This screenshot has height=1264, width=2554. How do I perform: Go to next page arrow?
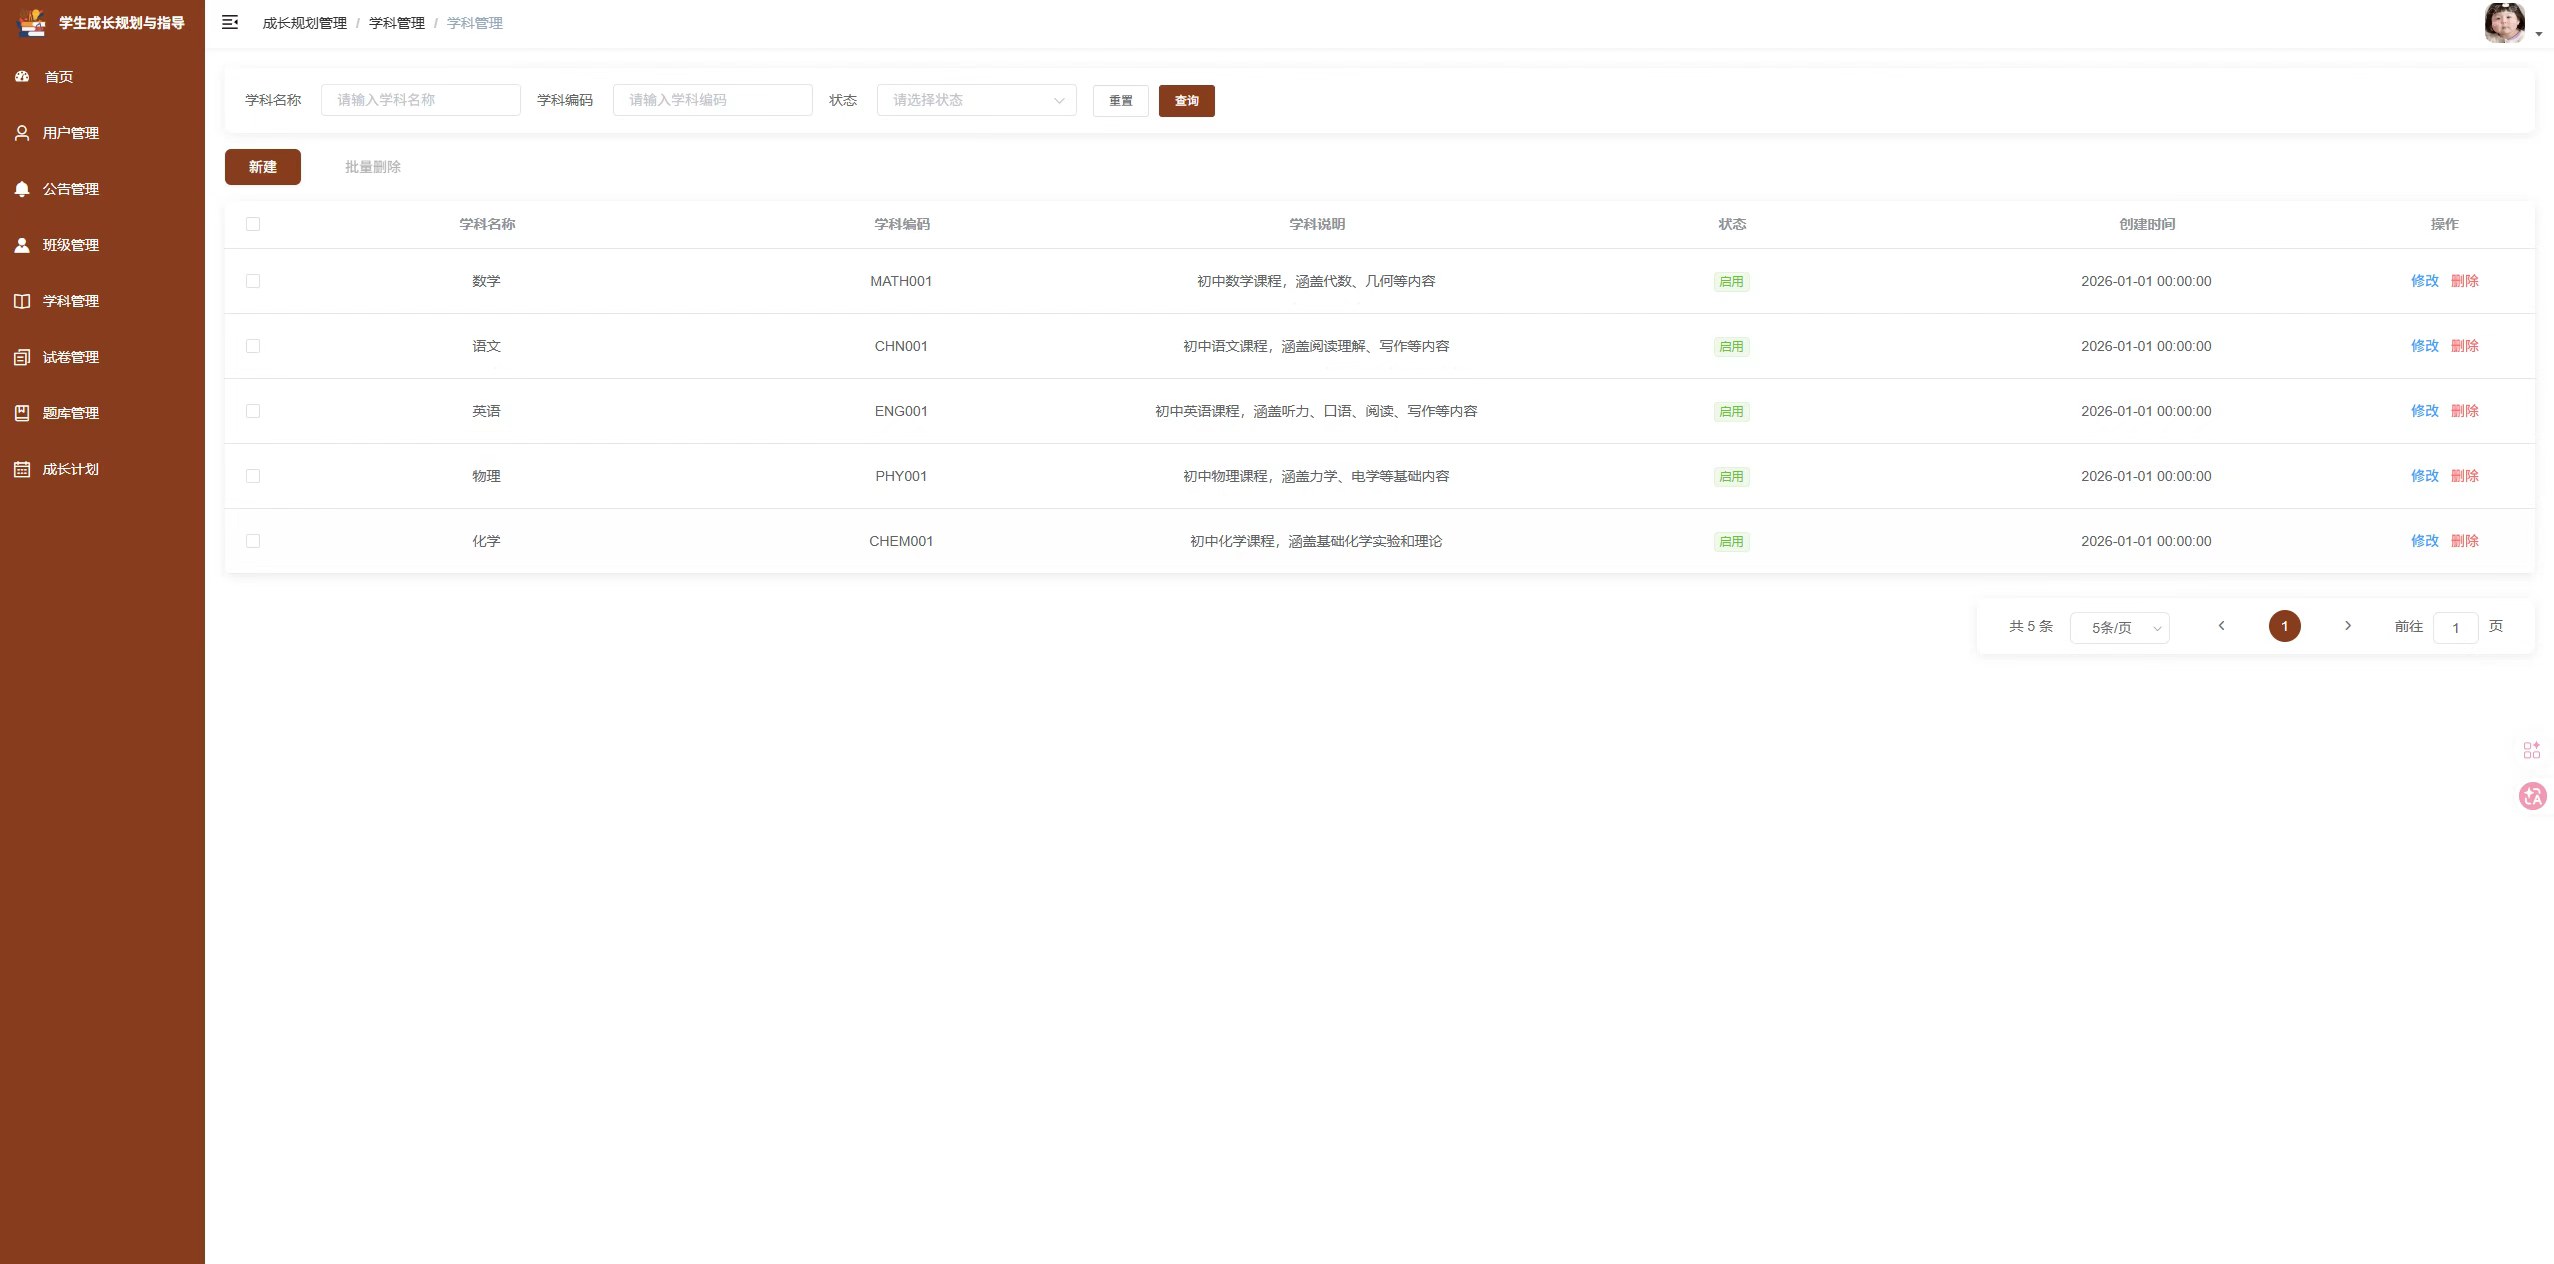(x=2348, y=626)
